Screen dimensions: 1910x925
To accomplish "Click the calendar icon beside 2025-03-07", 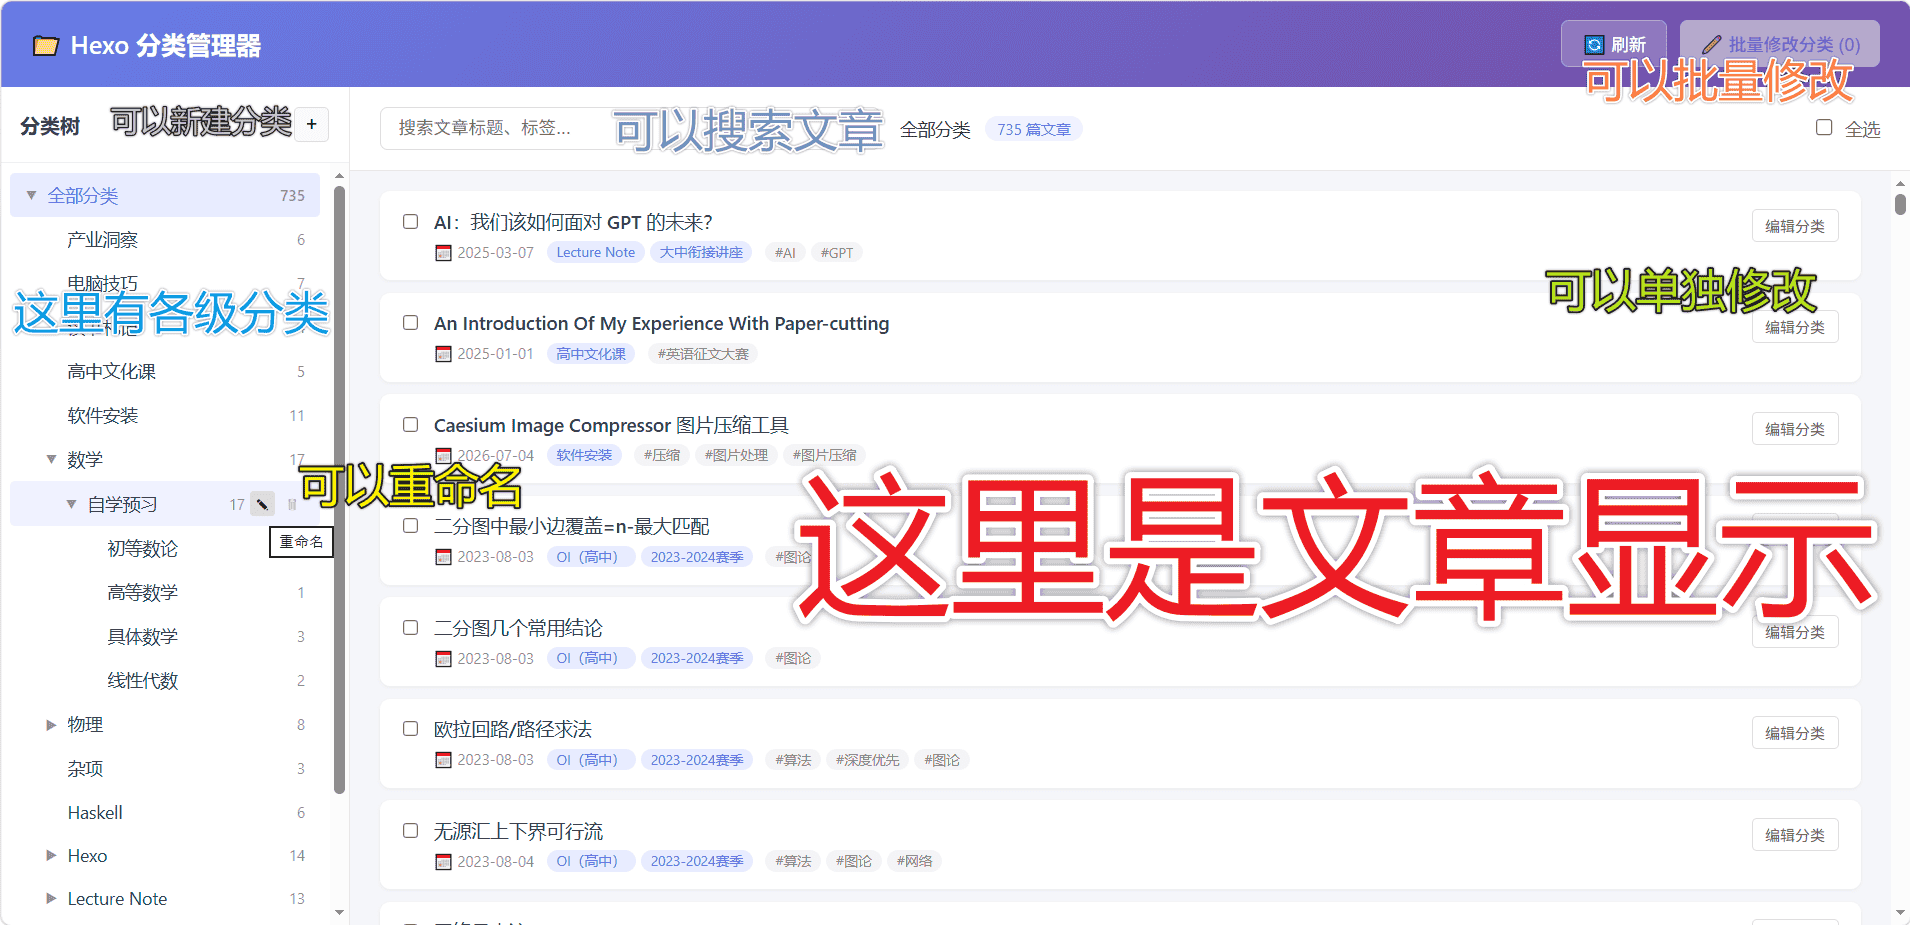I will point(443,253).
